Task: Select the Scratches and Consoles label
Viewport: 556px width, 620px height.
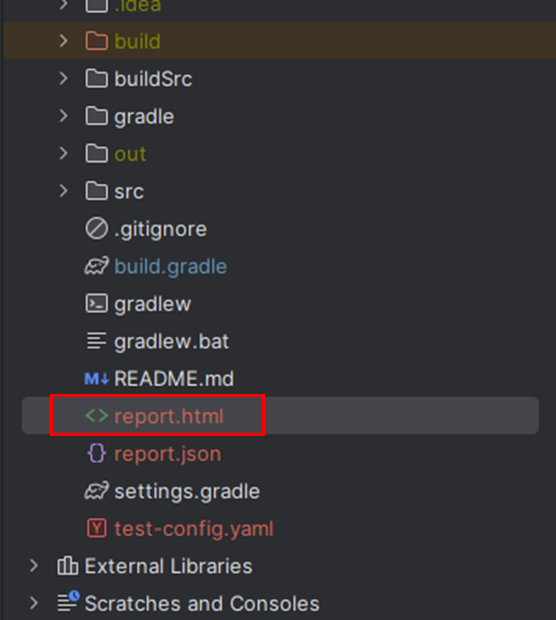Action: 202,603
